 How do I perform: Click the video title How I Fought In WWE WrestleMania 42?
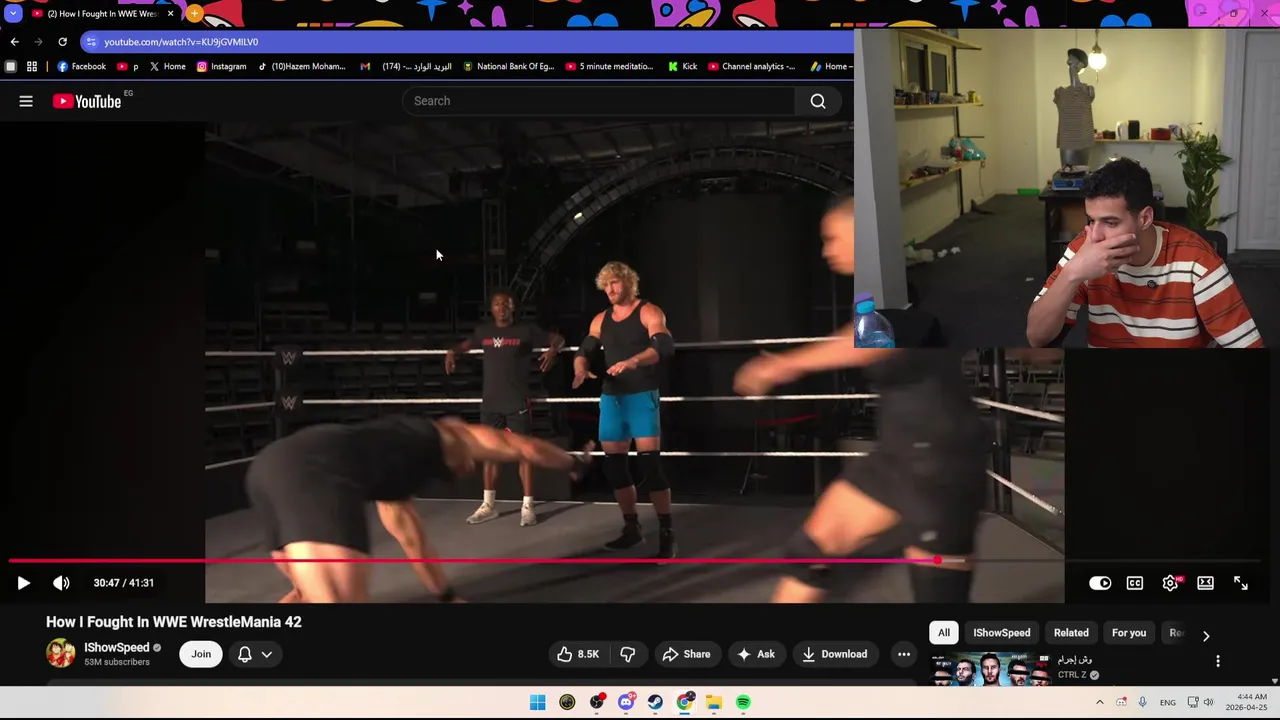(174, 622)
